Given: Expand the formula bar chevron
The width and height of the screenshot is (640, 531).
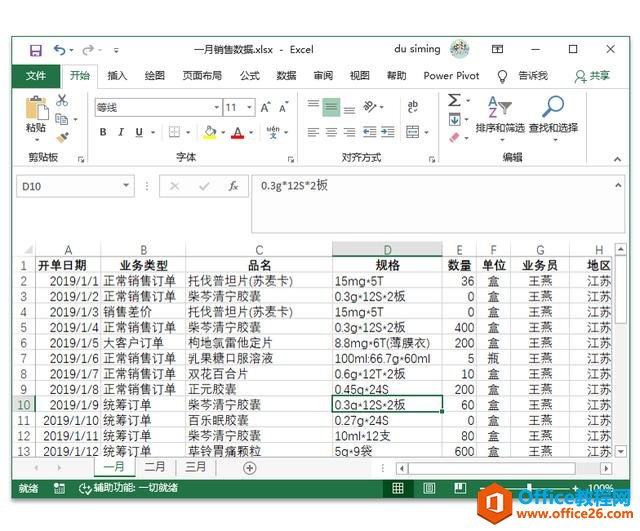Looking at the screenshot, I should (618, 185).
